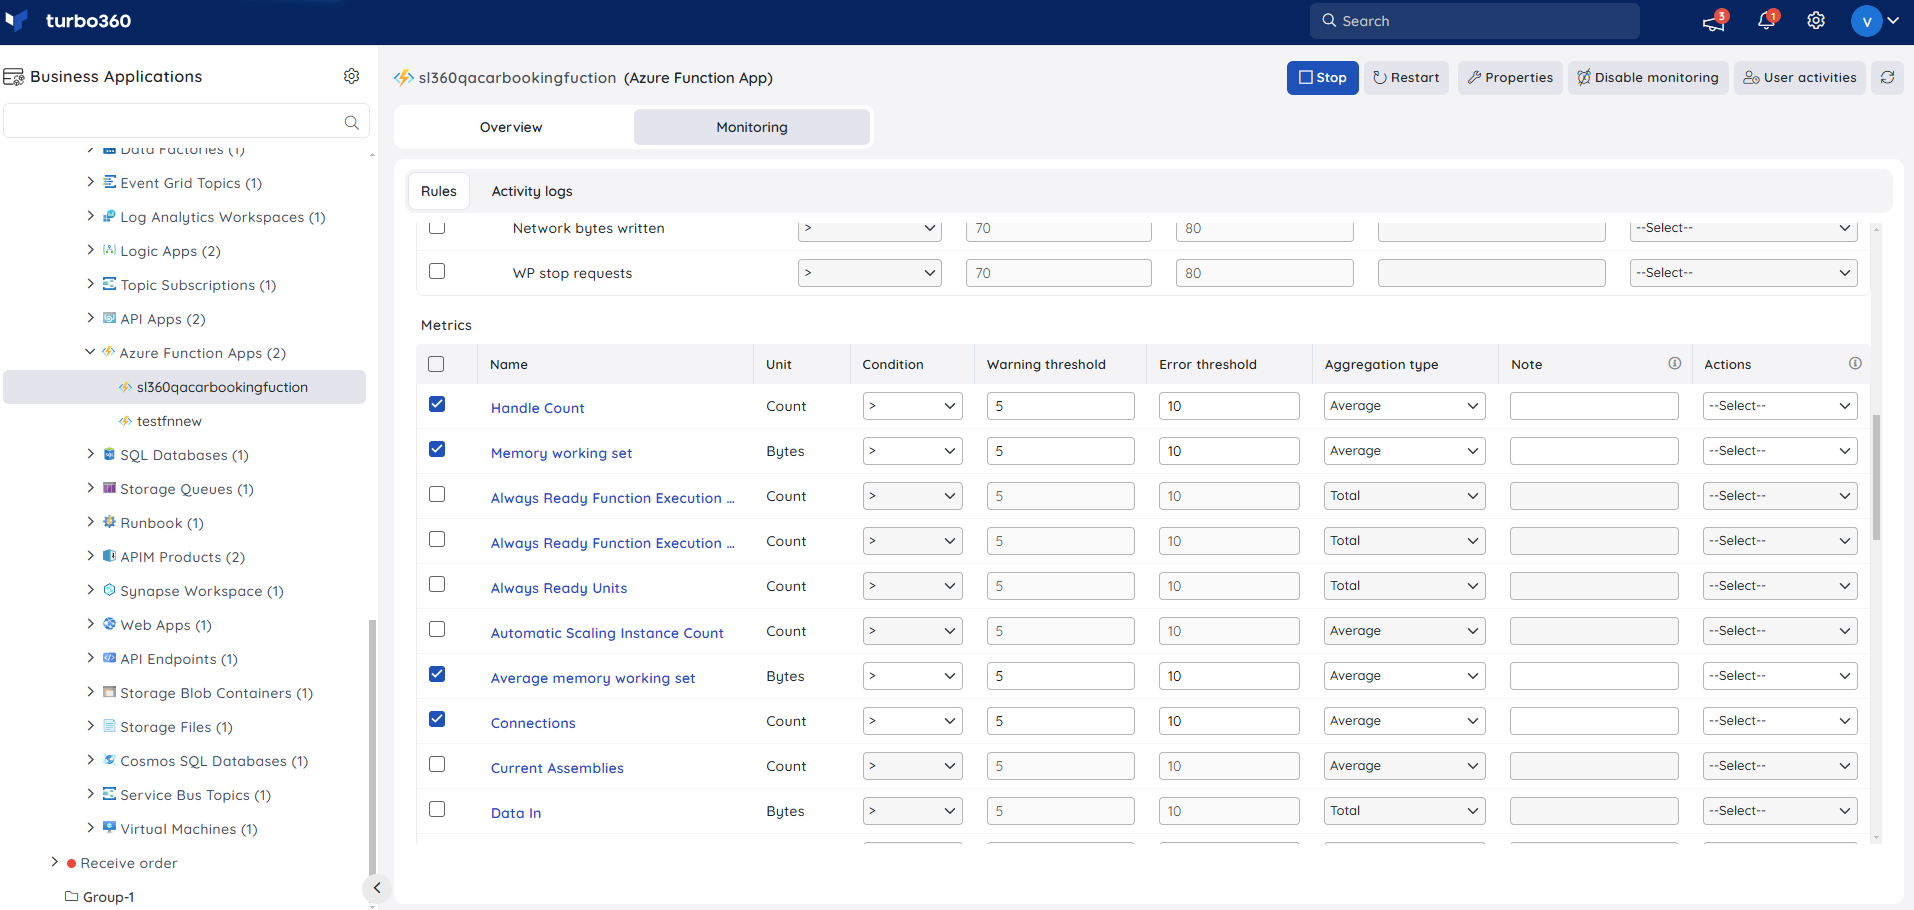Click the Storage Blob Containers icon

pyautogui.click(x=110, y=692)
